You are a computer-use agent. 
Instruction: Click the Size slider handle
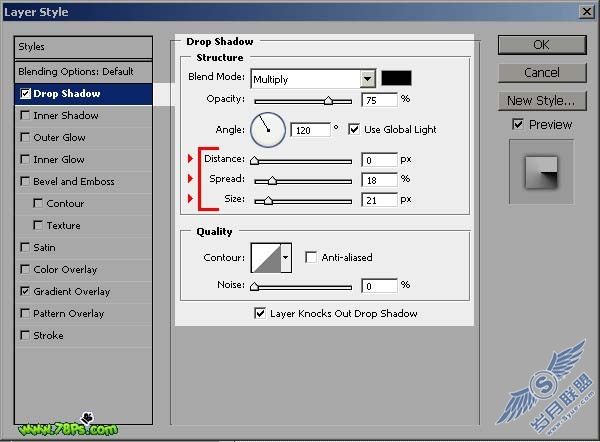[268, 200]
